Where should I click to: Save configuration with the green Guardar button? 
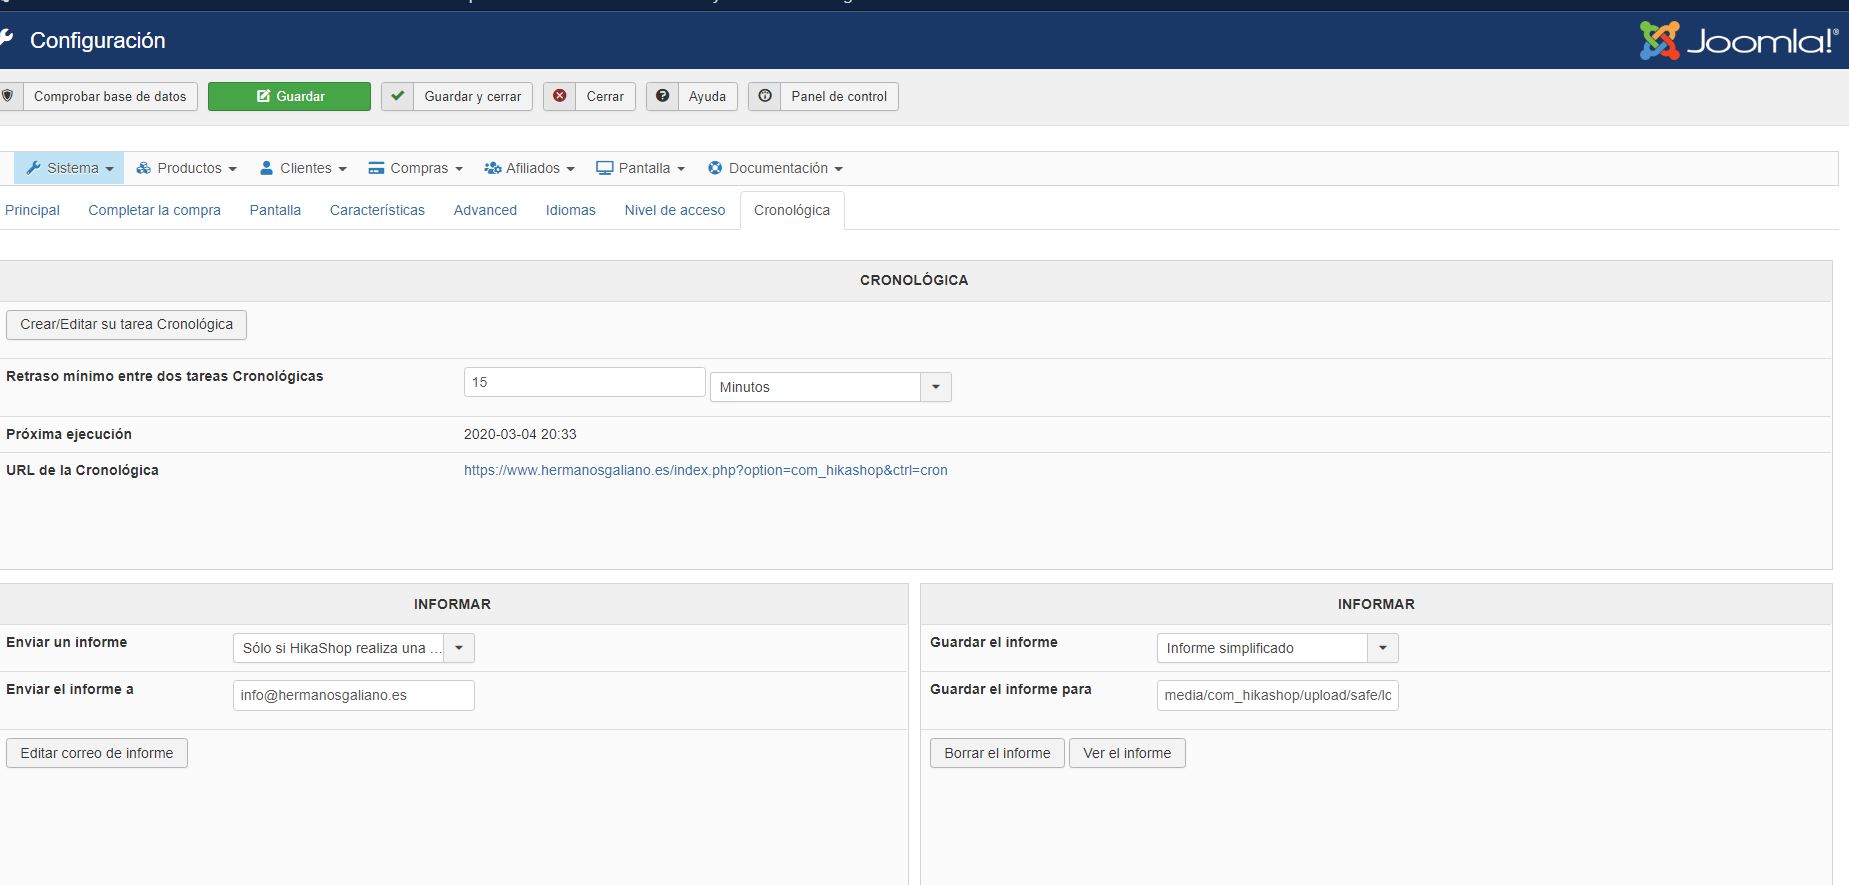(289, 96)
